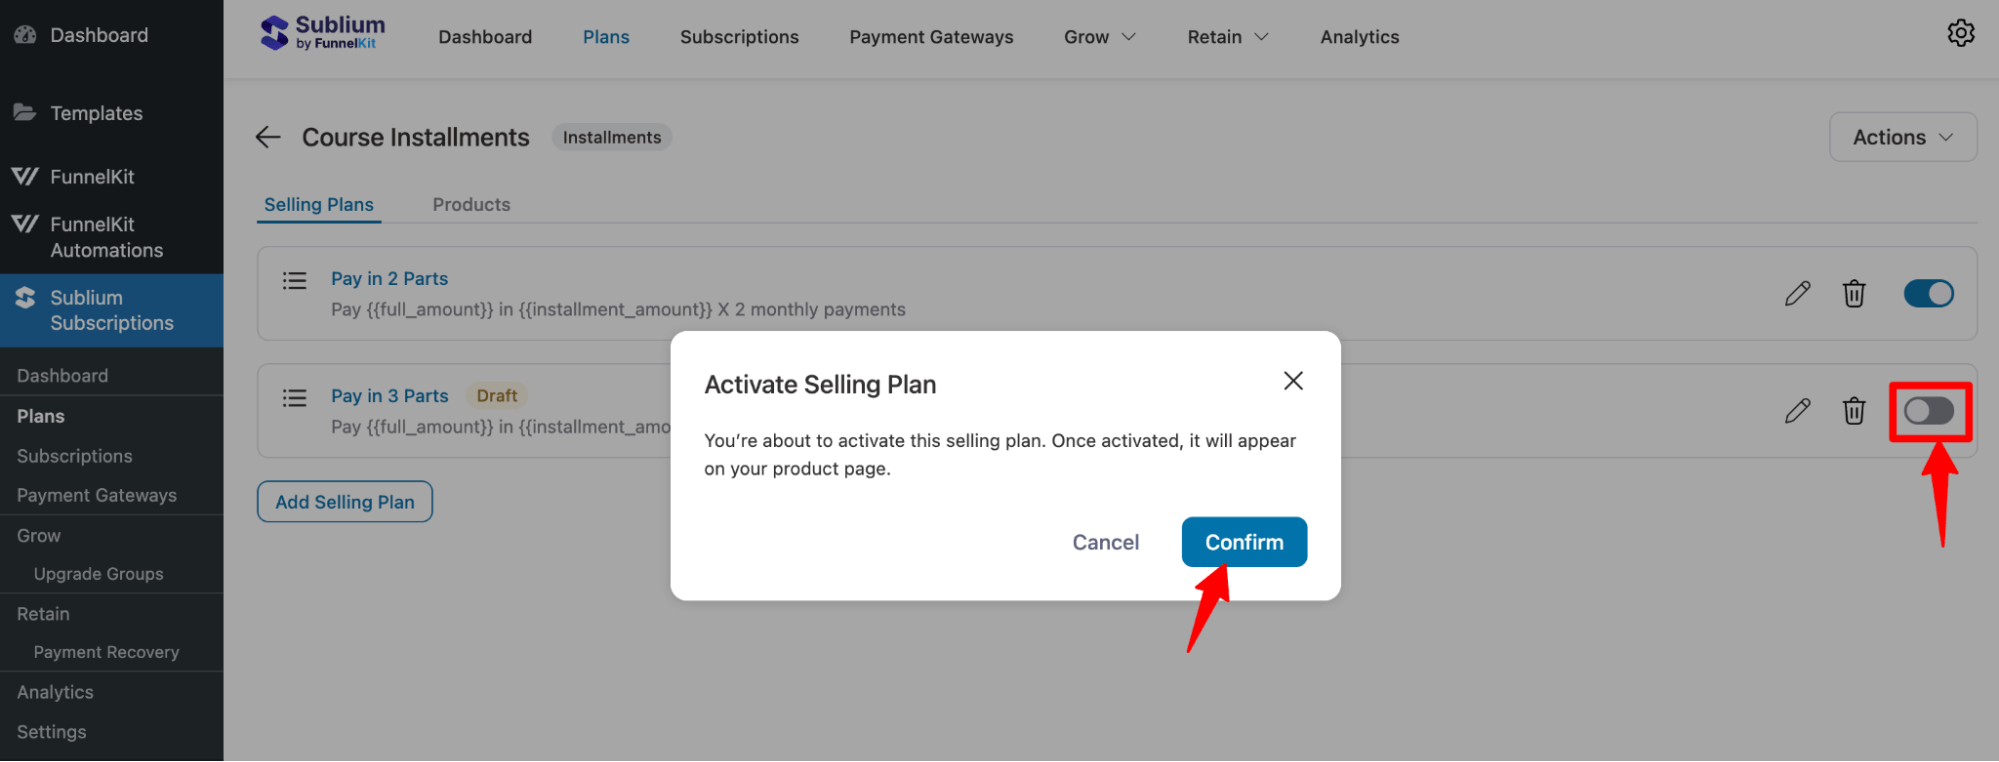Confirm activating the selling plan
The height and width of the screenshot is (762, 1999).
pos(1244,541)
